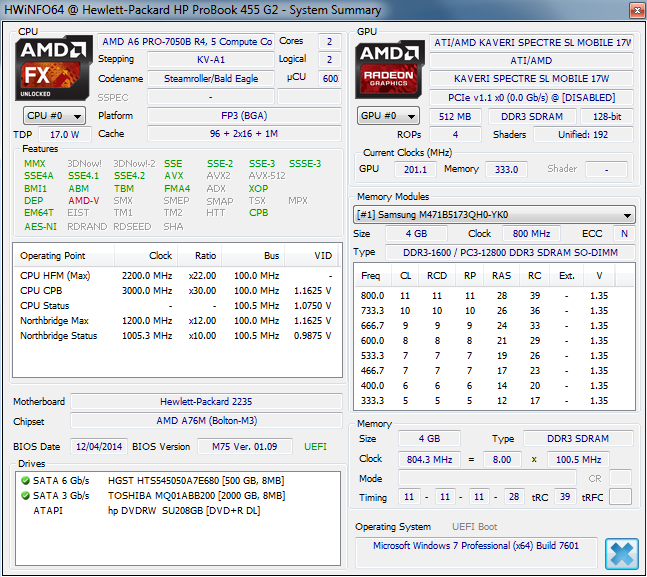Viewport: 647px width, 577px height.
Task: Click the module Clock field 800 MHz
Action: click(x=531, y=234)
